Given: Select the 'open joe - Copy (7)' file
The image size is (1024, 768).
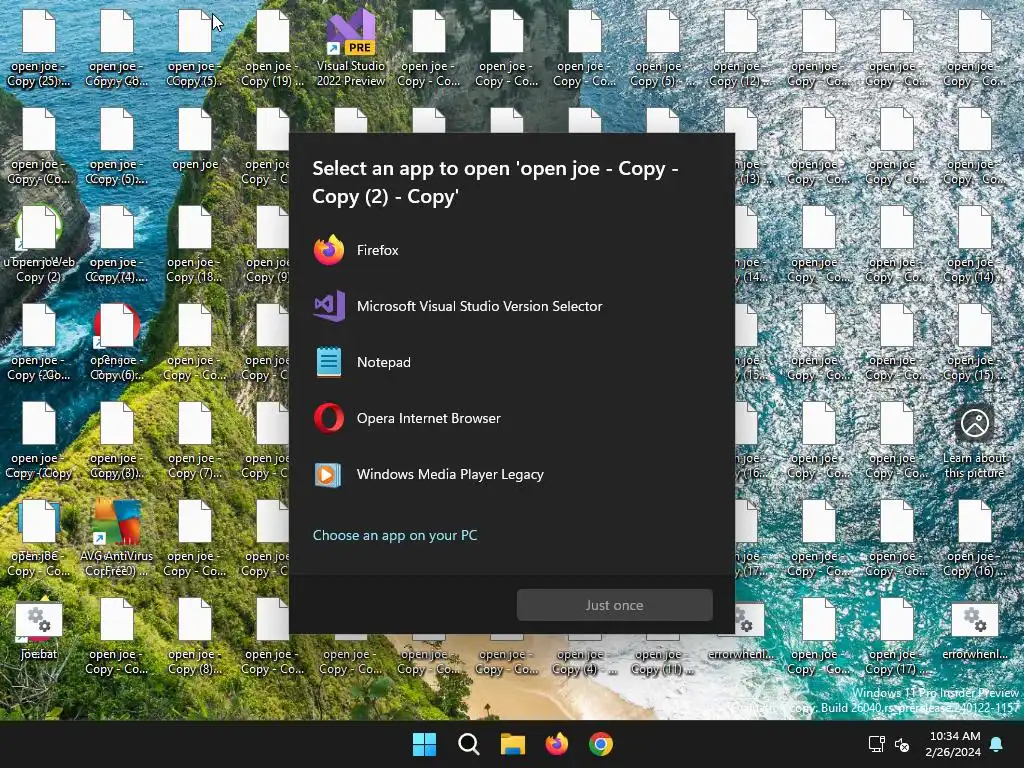Looking at the screenshot, I should tap(195, 441).
